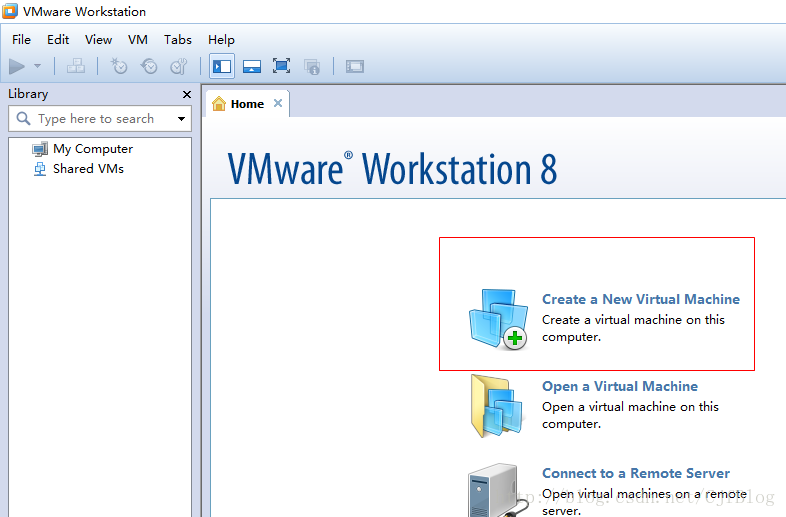The width and height of the screenshot is (786, 517).
Task: Select Shared VMs in the library
Action: pyautogui.click(x=88, y=169)
